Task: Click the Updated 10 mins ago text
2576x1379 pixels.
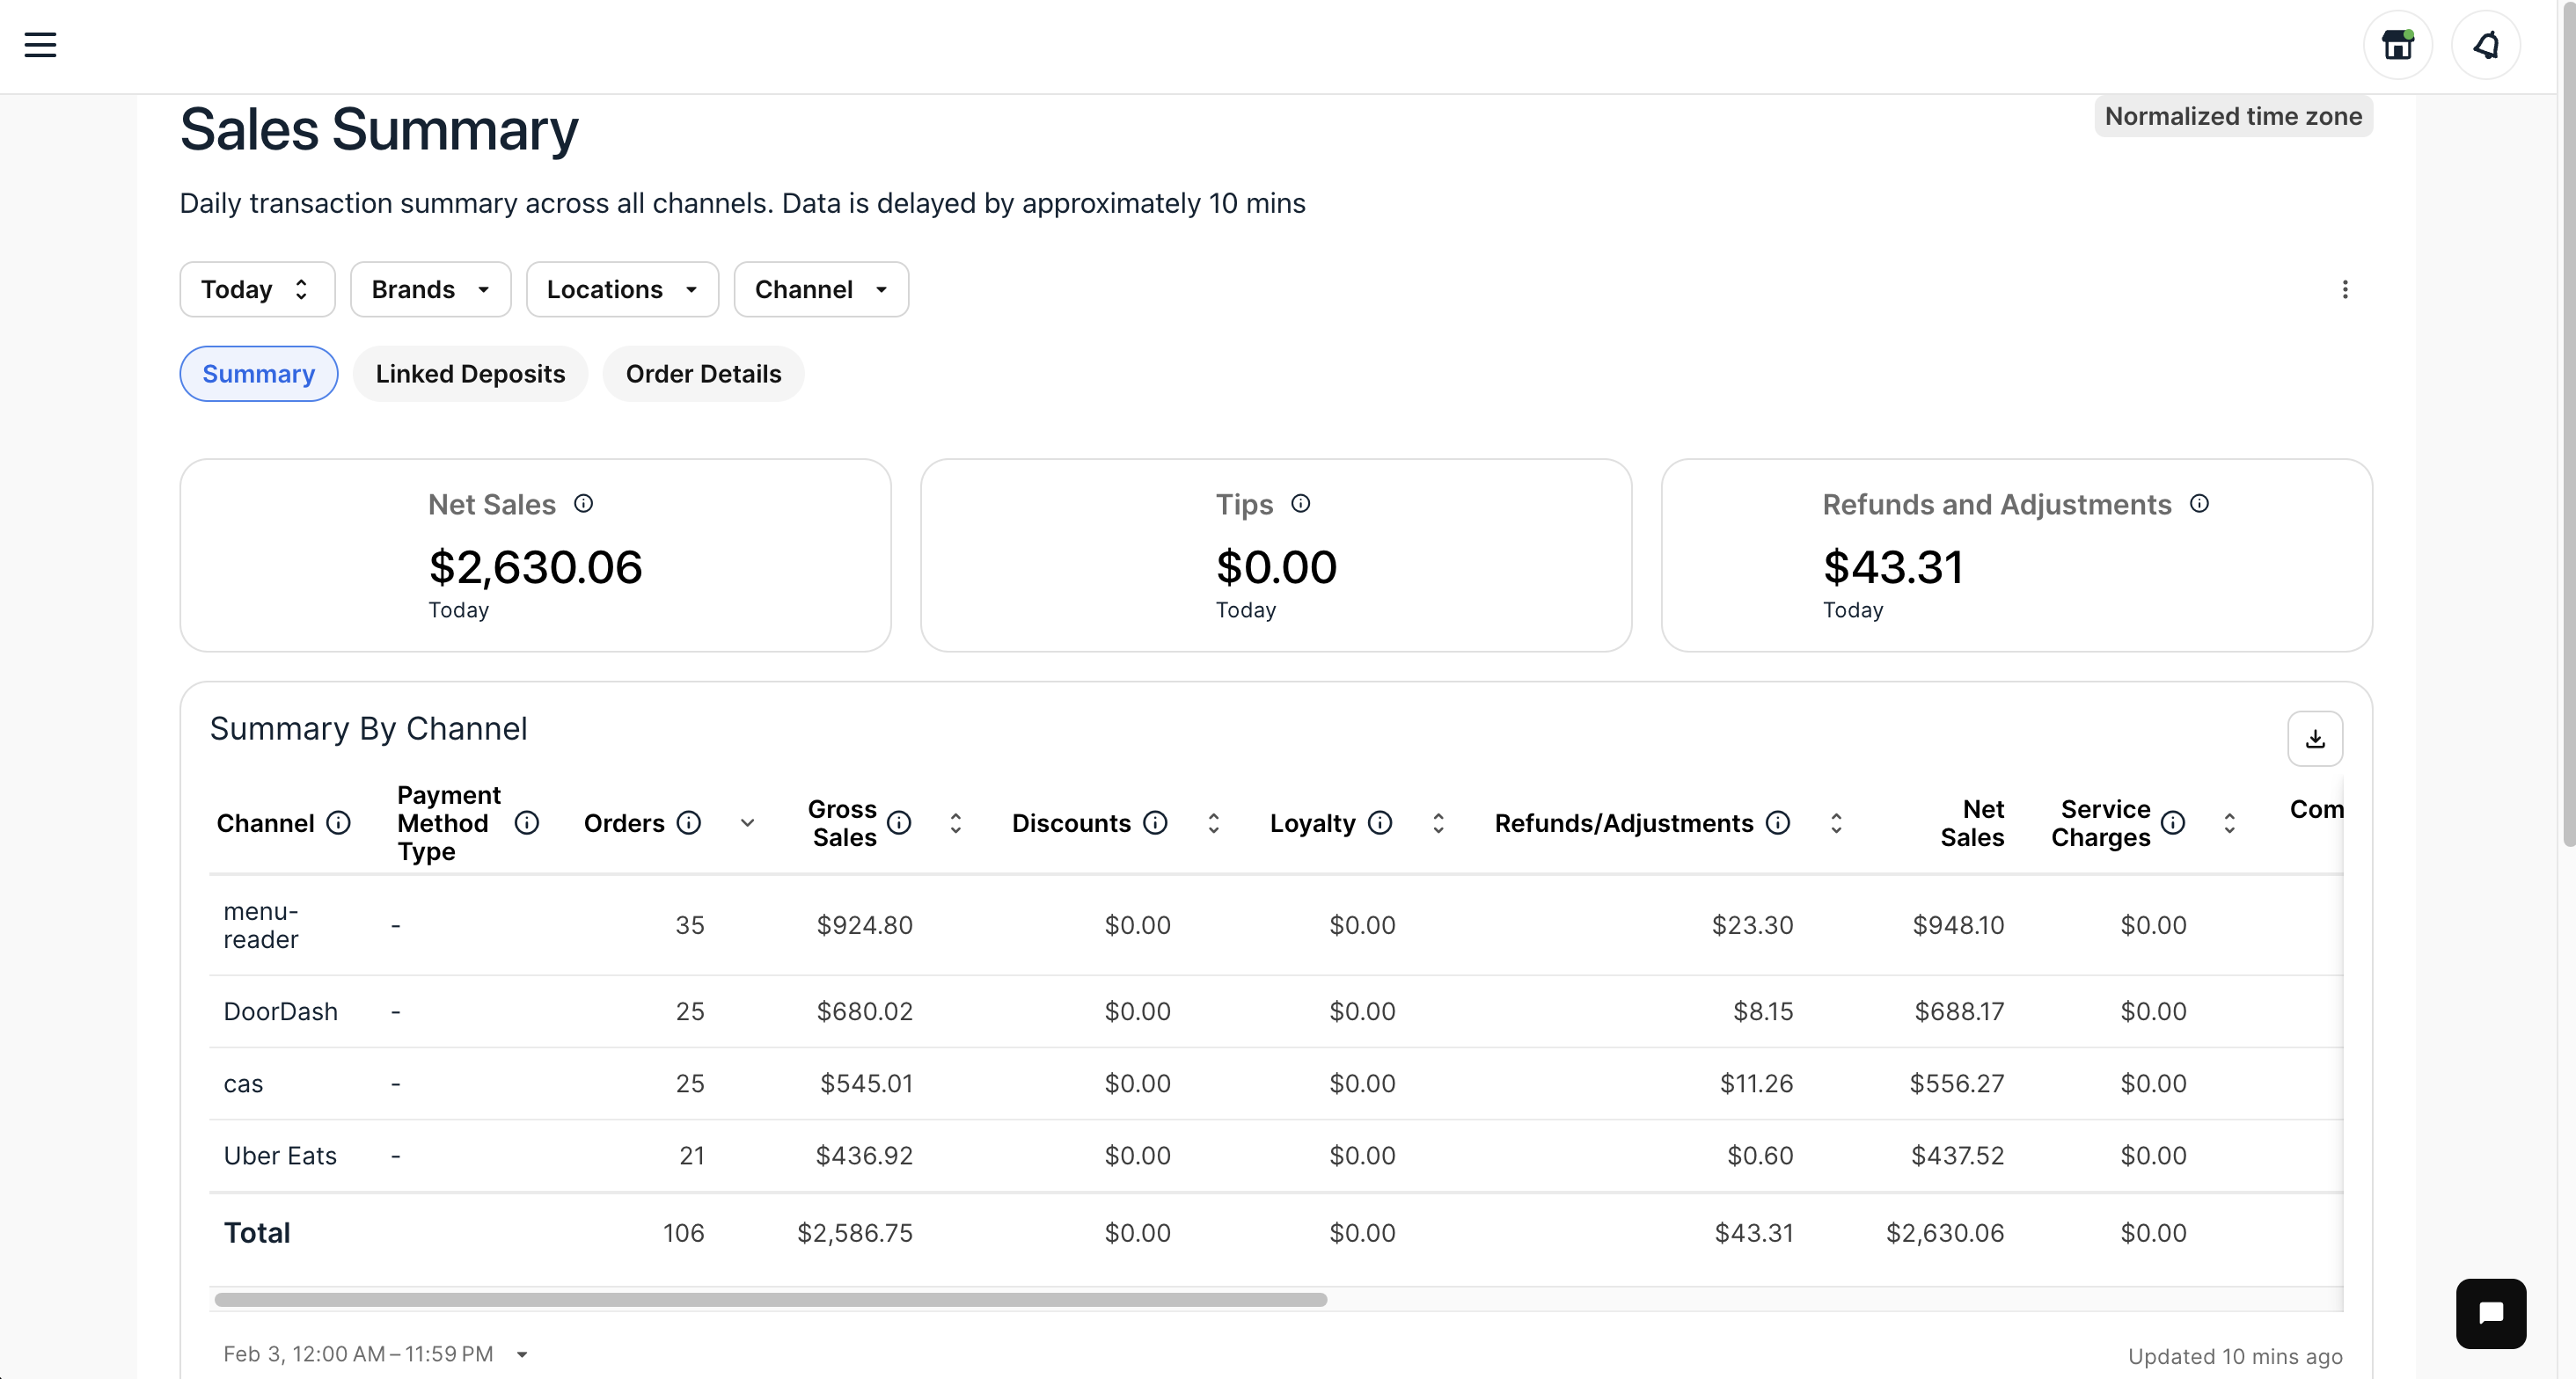Action: pyautogui.click(x=2234, y=1357)
